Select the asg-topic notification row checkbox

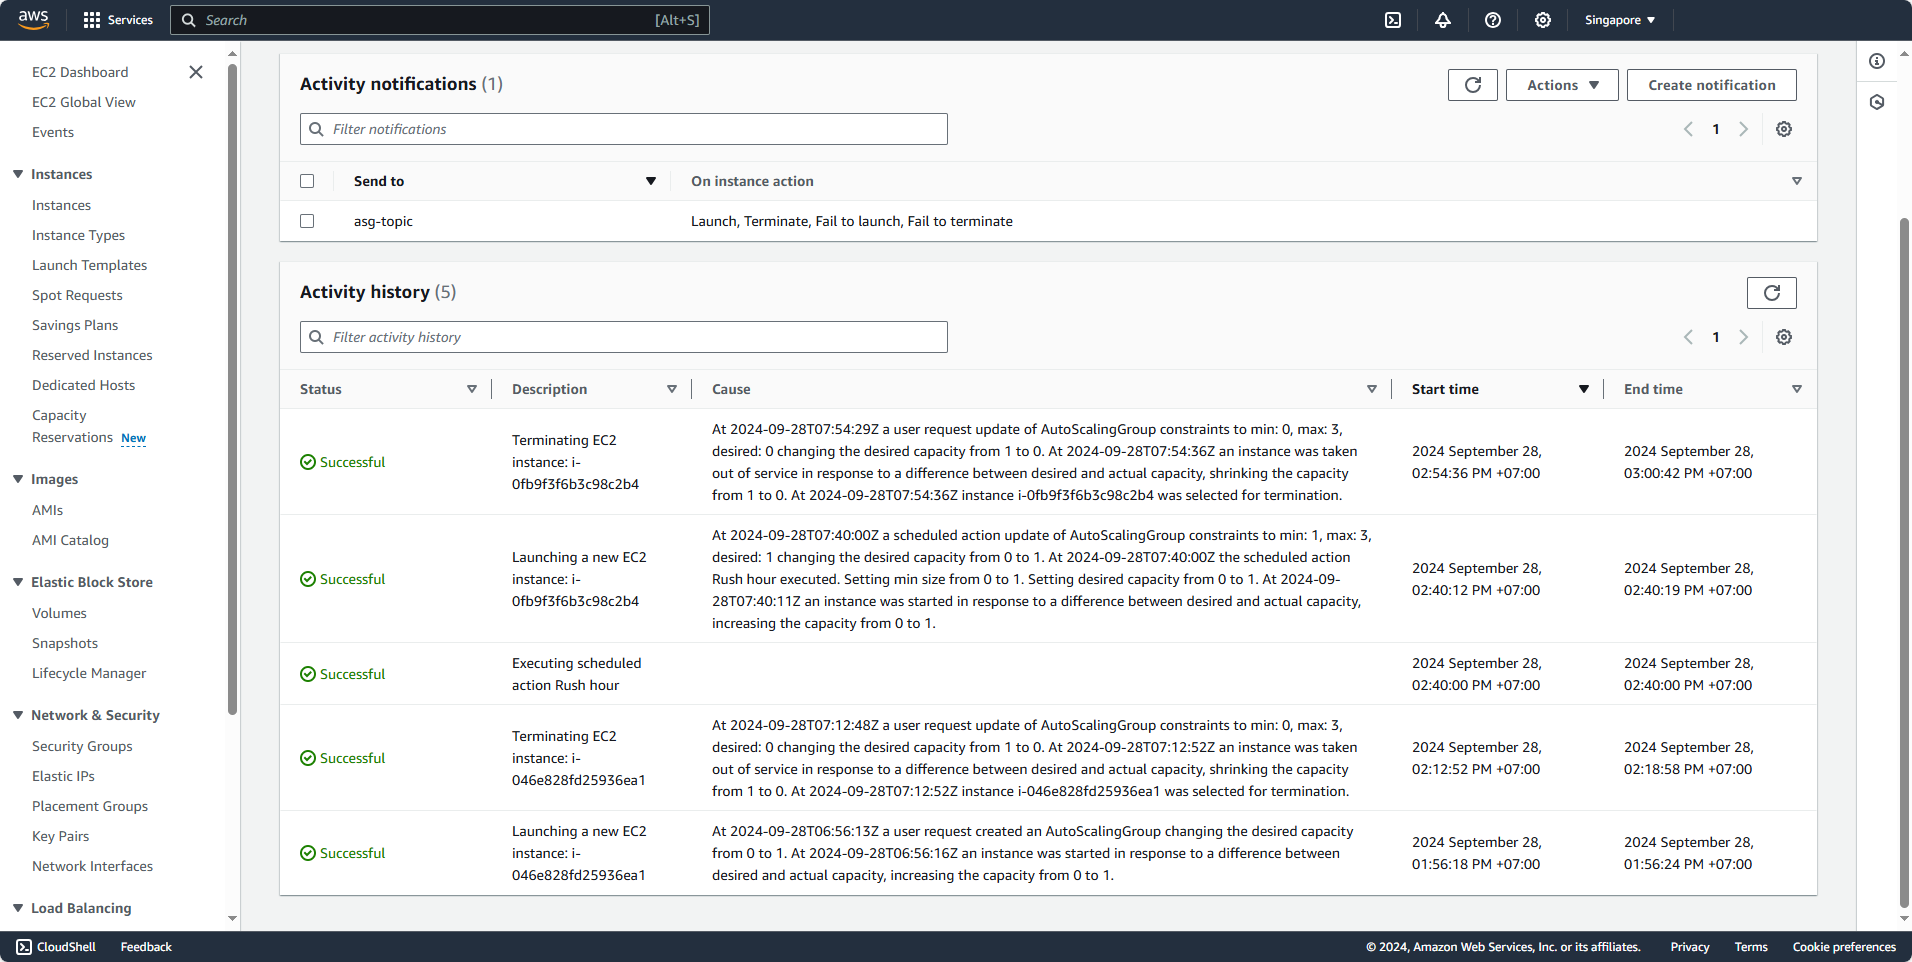[307, 221]
